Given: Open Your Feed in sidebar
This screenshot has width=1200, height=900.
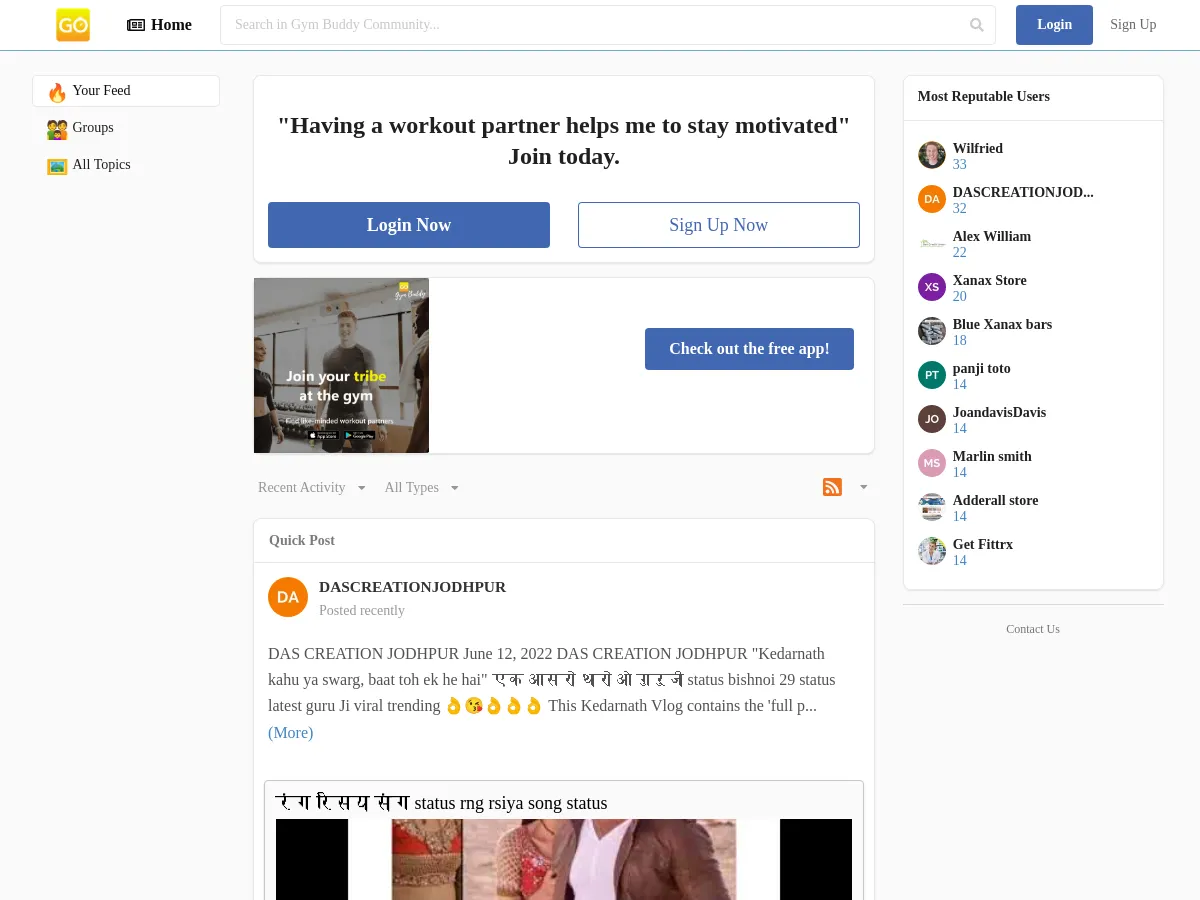Looking at the screenshot, I should (101, 91).
